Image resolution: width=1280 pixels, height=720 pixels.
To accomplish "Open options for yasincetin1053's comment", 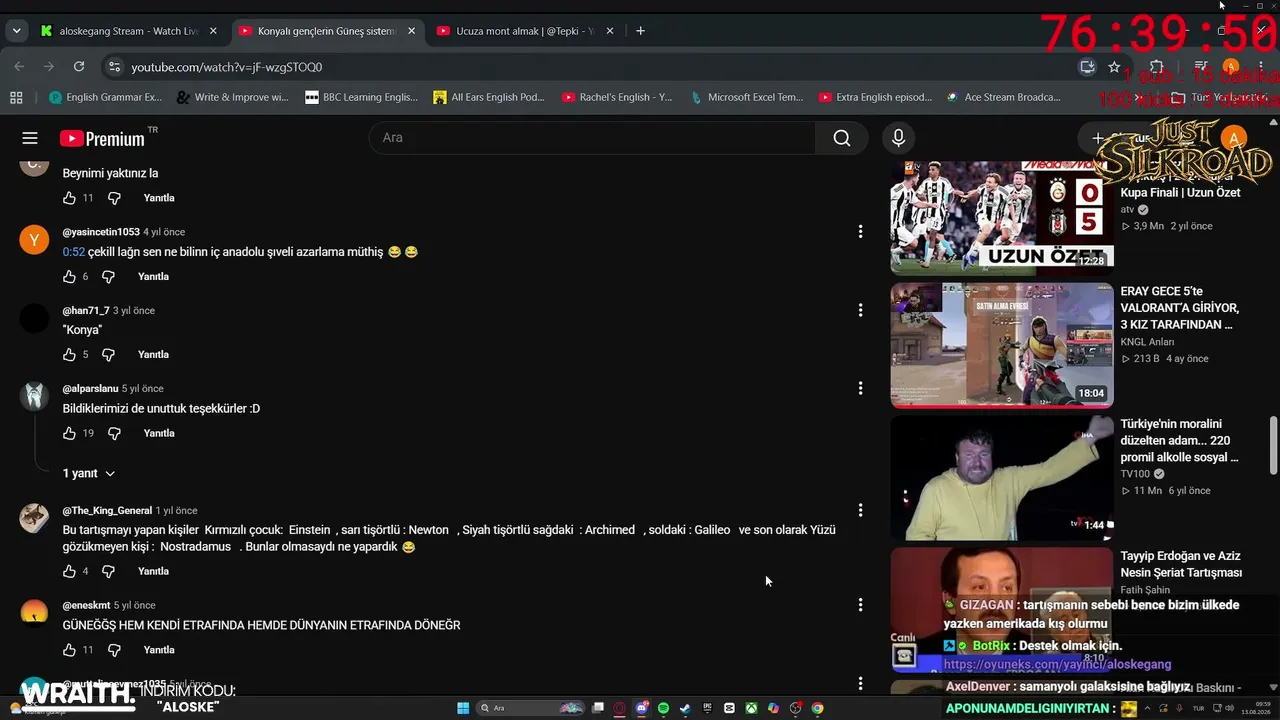I will click(860, 232).
